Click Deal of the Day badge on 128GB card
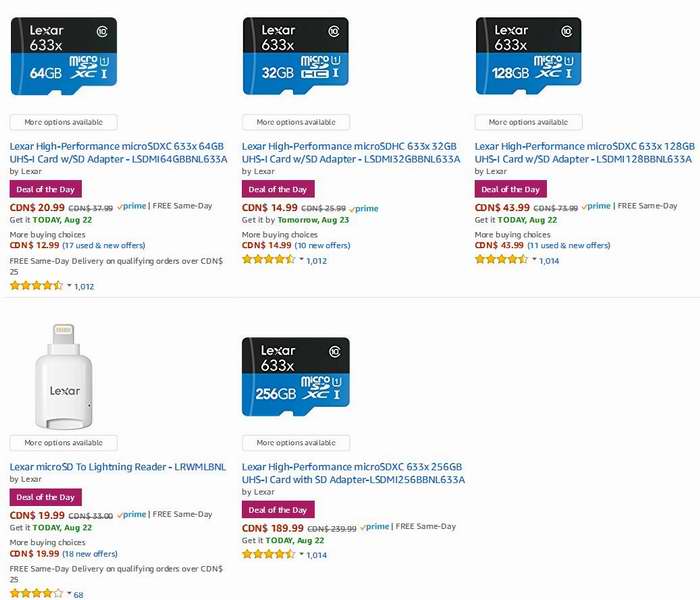Viewport: 700px width, 600px height. (x=511, y=189)
